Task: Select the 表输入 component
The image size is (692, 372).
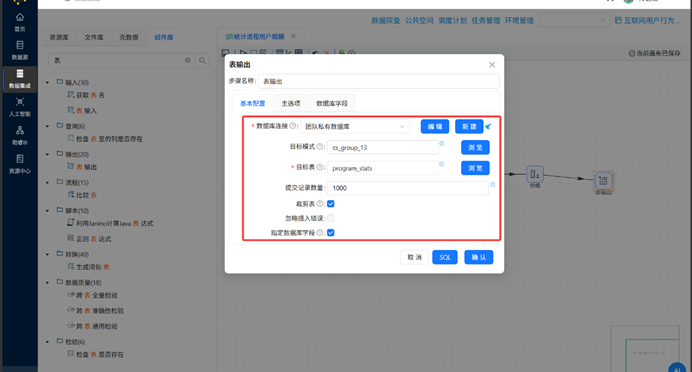Action: click(x=82, y=110)
